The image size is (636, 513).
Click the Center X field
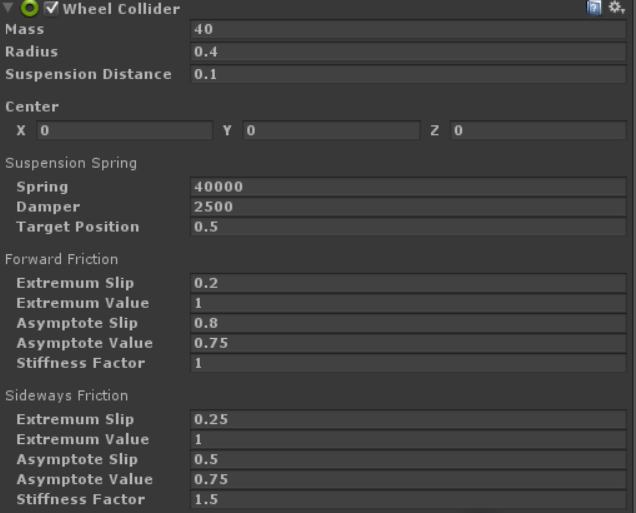pos(125,131)
